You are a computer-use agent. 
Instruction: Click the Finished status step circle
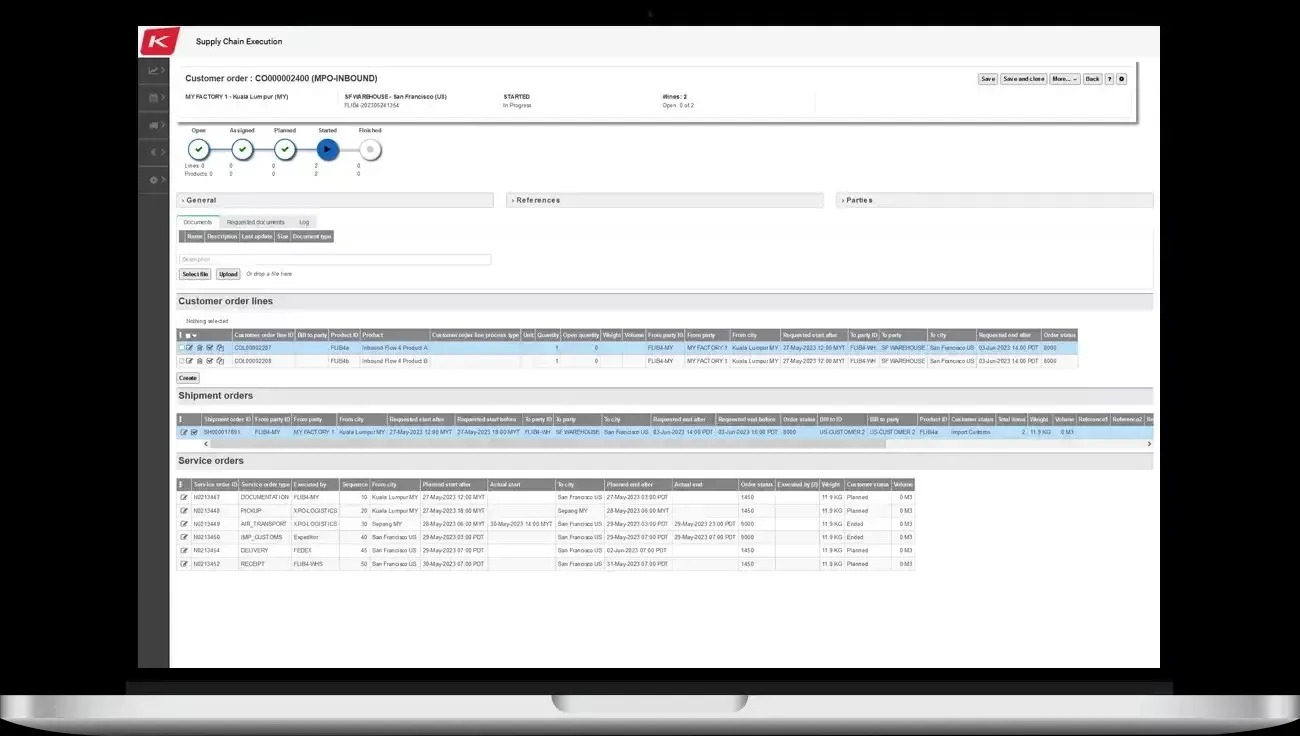point(370,150)
